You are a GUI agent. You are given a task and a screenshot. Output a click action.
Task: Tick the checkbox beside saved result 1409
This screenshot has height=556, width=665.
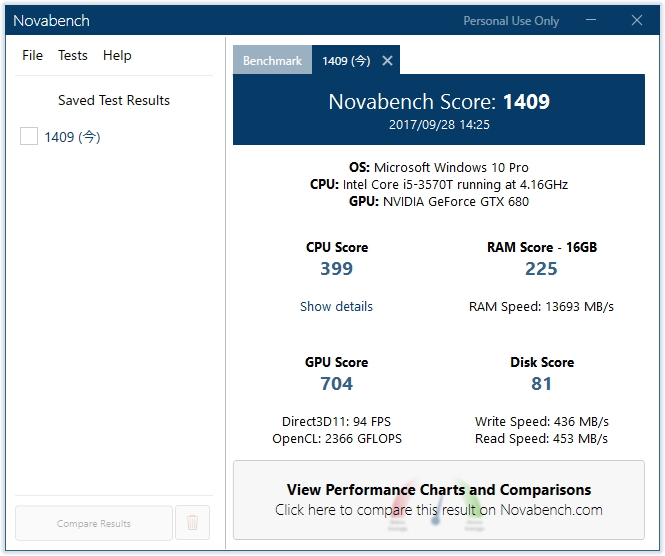tap(29, 136)
